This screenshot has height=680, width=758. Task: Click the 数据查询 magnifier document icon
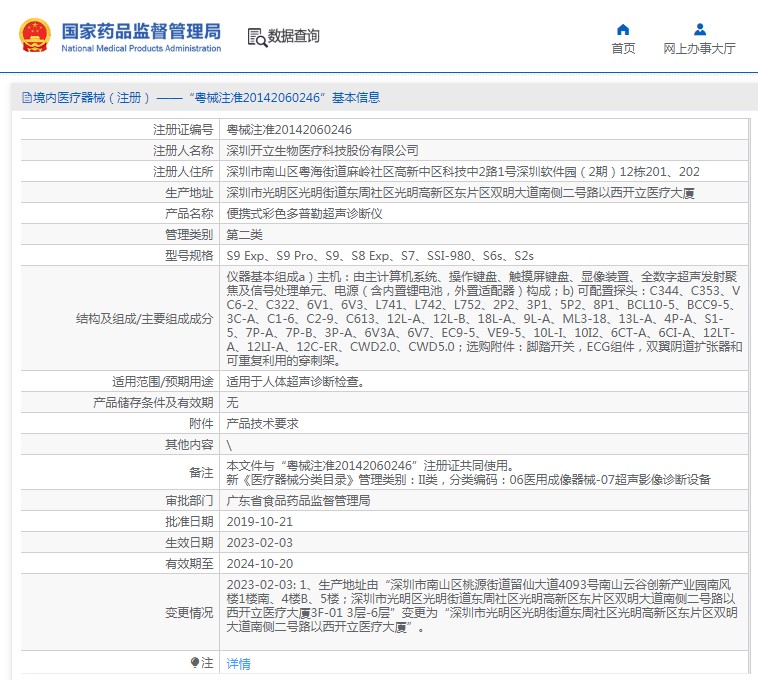point(256,37)
